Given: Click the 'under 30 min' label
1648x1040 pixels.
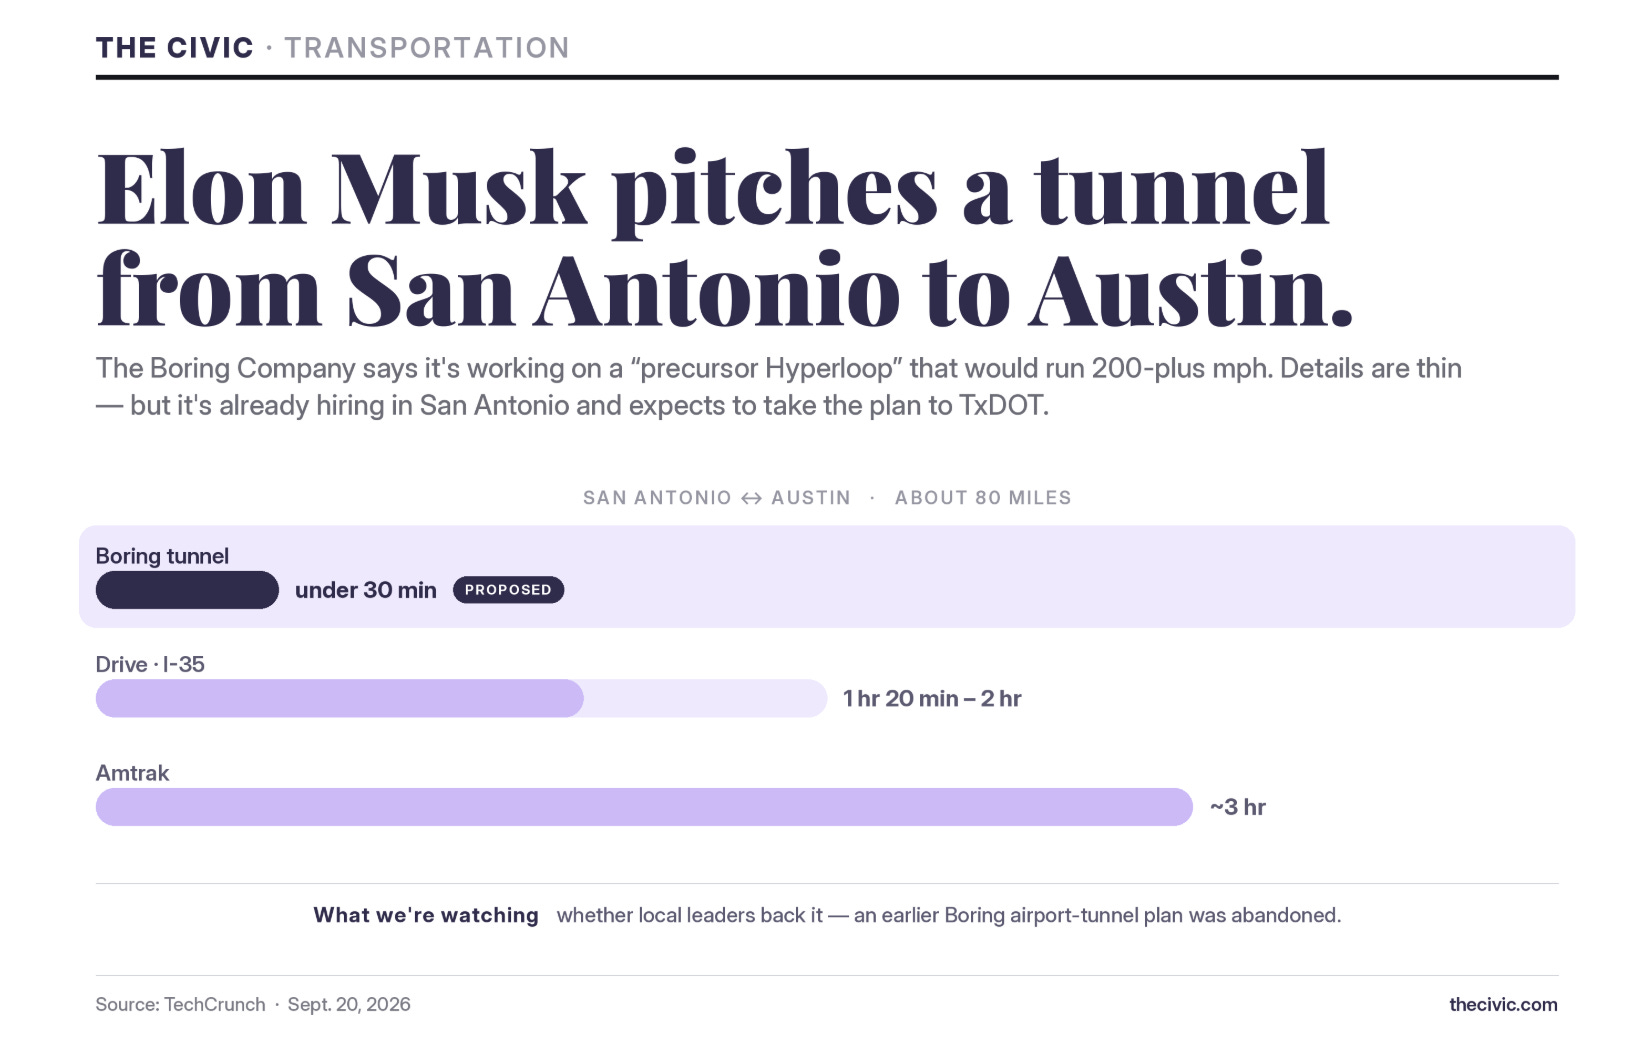Looking at the screenshot, I should 366,590.
